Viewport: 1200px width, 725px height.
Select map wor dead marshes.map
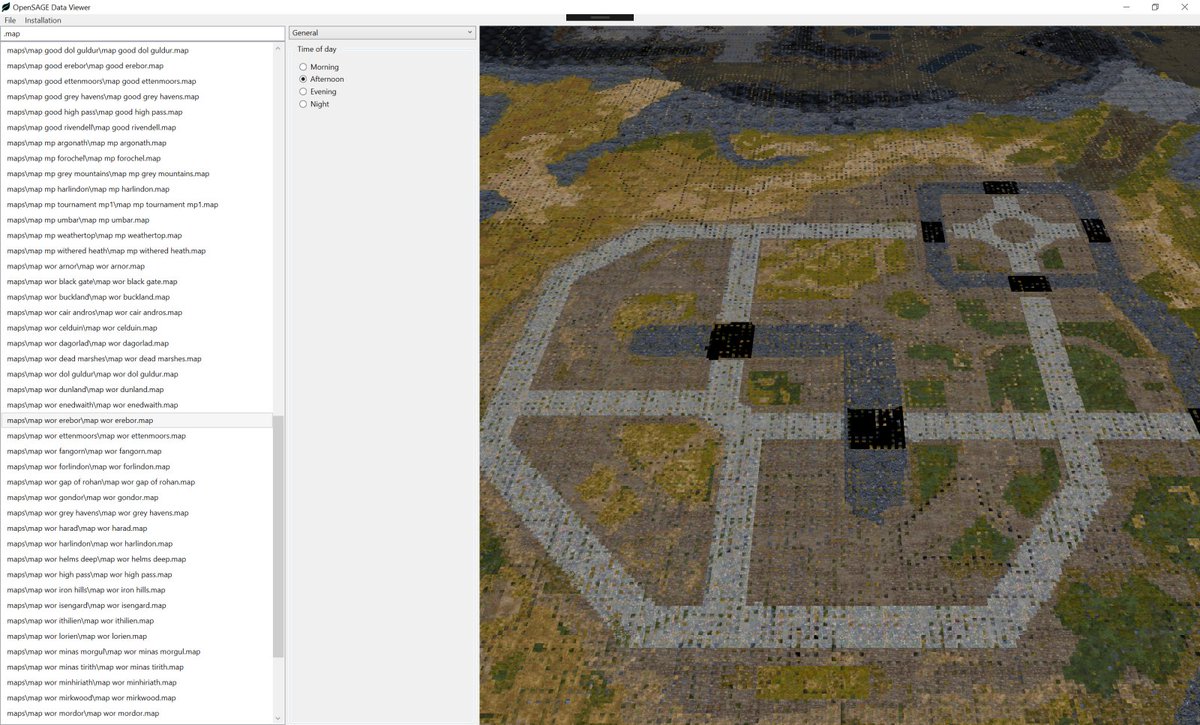pyautogui.click(x=137, y=359)
